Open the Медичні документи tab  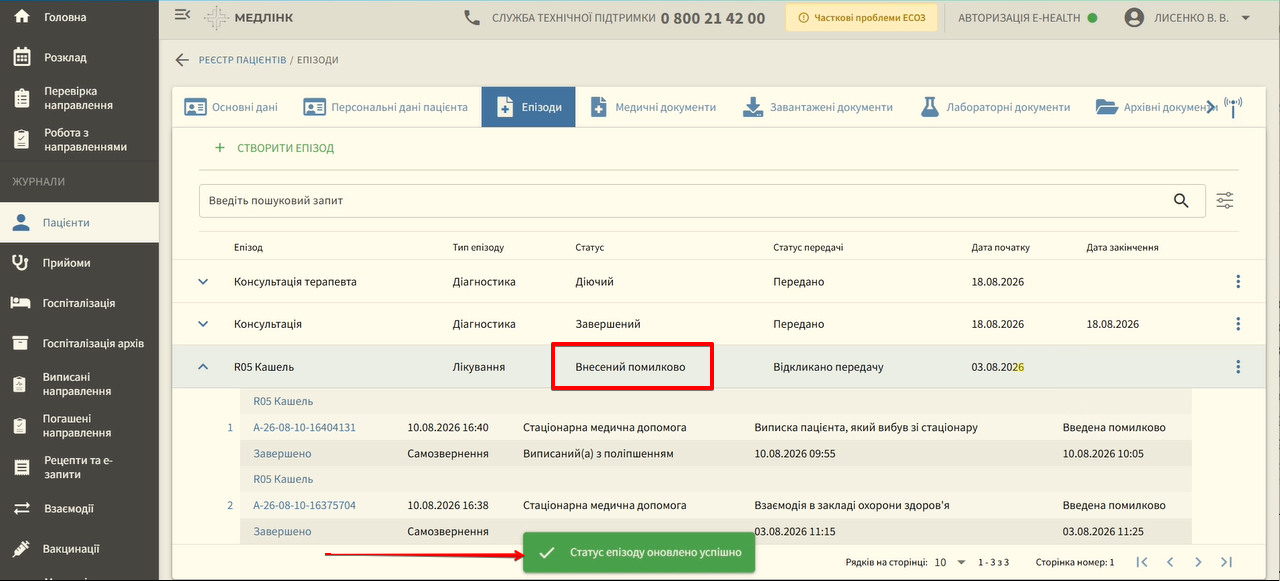click(x=653, y=107)
